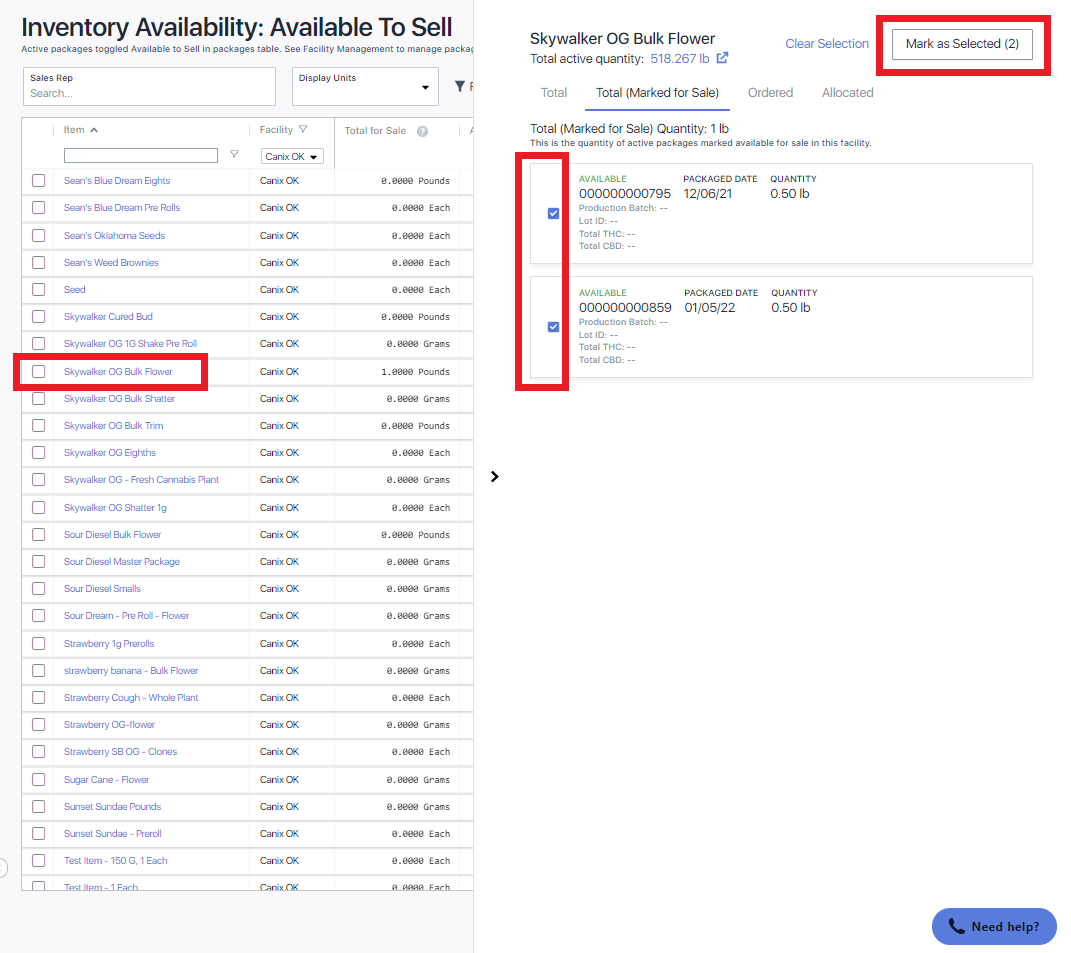Viewport: 1071px width, 953px height.
Task: Switch to the Allocated tab
Action: click(847, 93)
